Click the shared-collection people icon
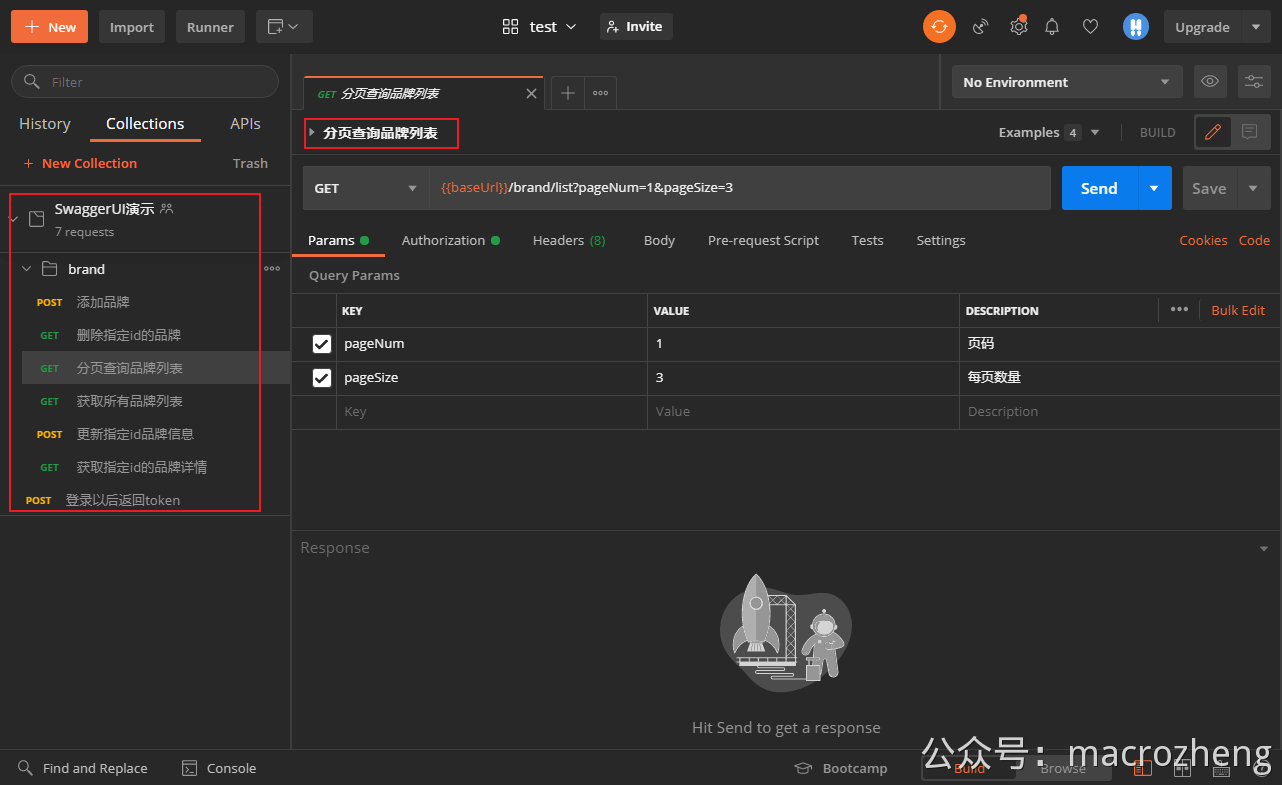The image size is (1282, 785). click(x=167, y=209)
